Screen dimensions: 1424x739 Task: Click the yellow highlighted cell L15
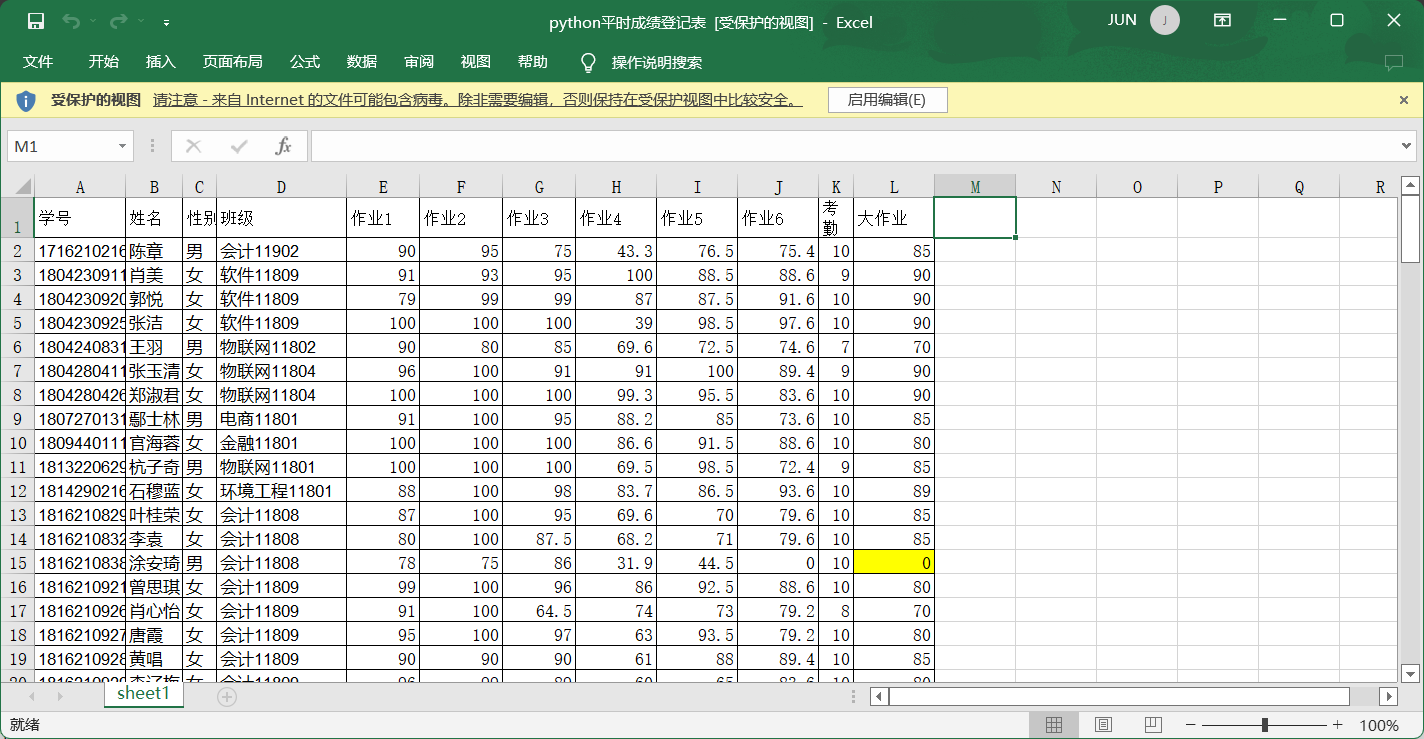894,563
